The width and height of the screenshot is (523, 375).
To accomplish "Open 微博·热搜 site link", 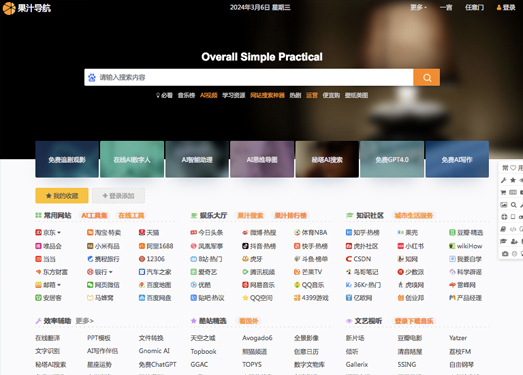I will 259,233.
